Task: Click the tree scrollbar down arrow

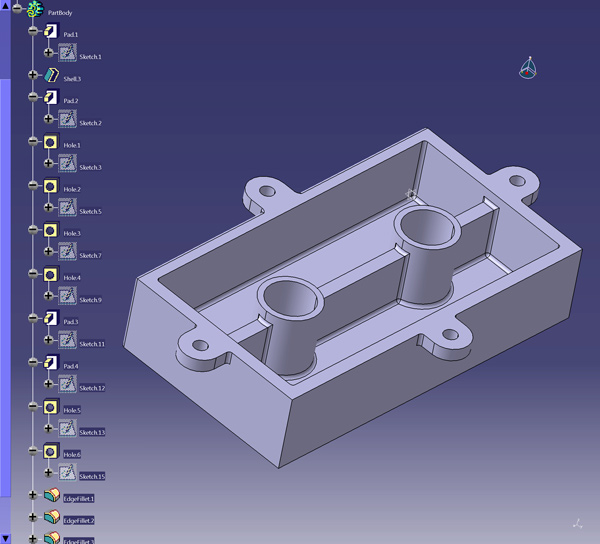Action: point(5,539)
